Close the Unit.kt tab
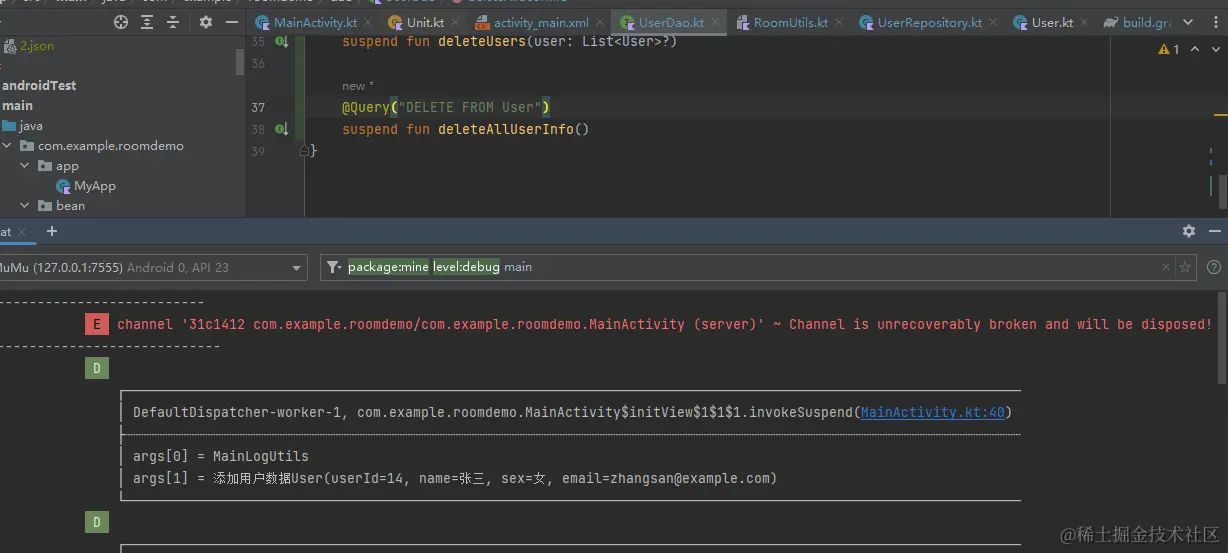The image size is (1228, 553). [x=453, y=22]
